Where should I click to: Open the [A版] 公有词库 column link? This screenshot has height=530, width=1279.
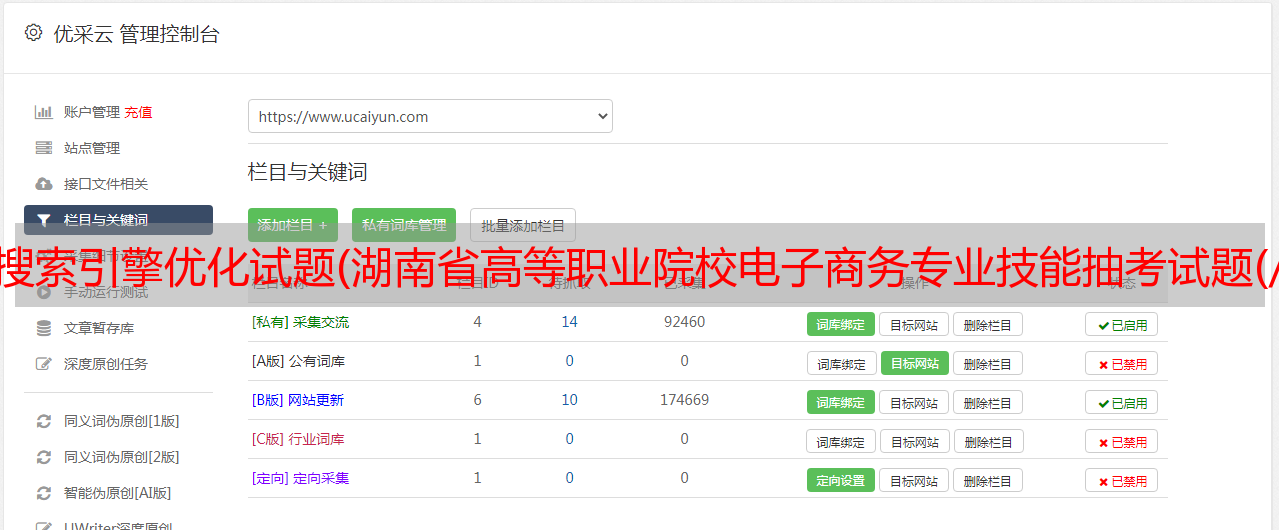298,361
